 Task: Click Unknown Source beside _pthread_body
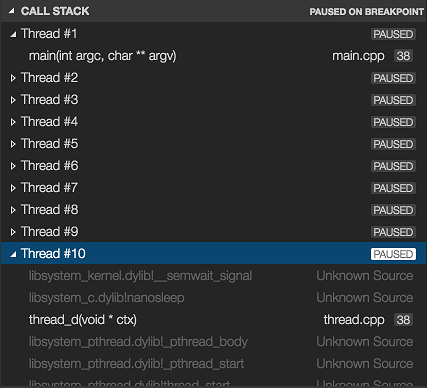click(x=365, y=342)
